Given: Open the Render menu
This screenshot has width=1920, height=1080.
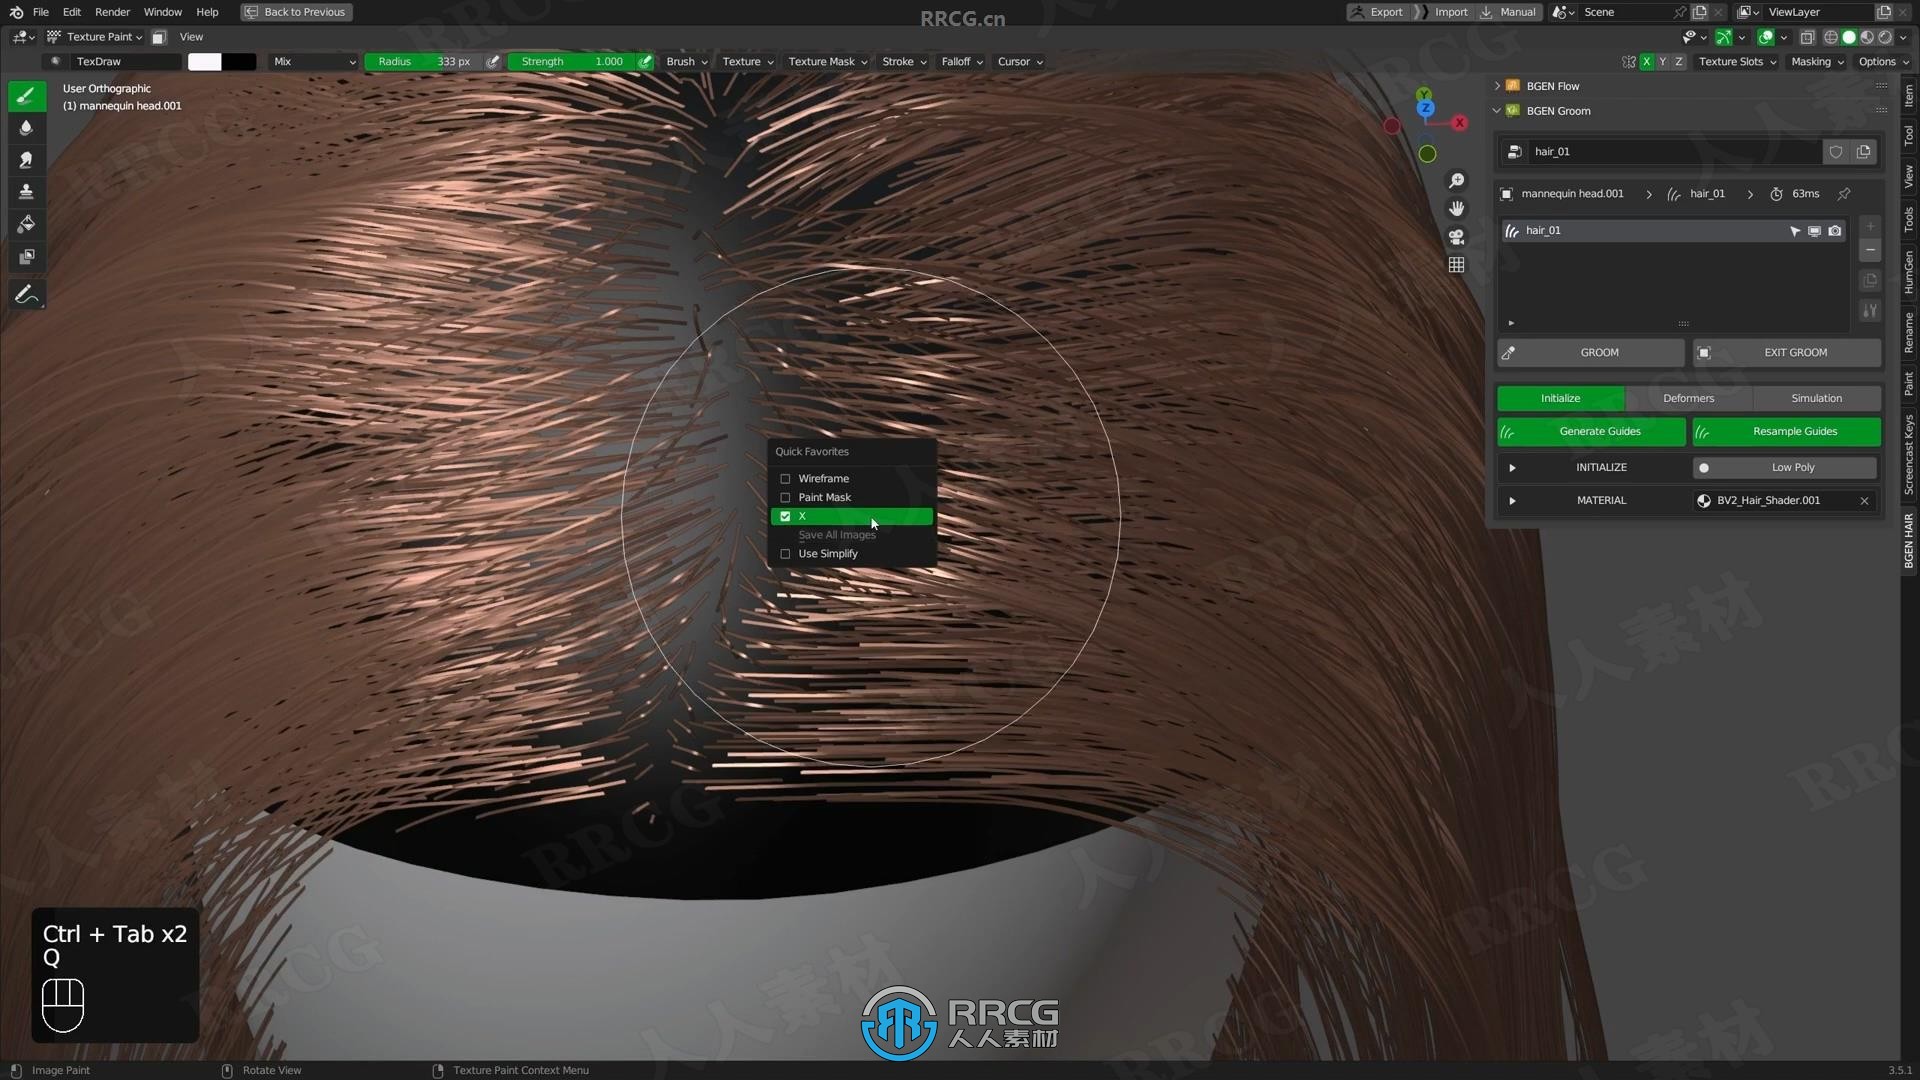Looking at the screenshot, I should pos(112,12).
